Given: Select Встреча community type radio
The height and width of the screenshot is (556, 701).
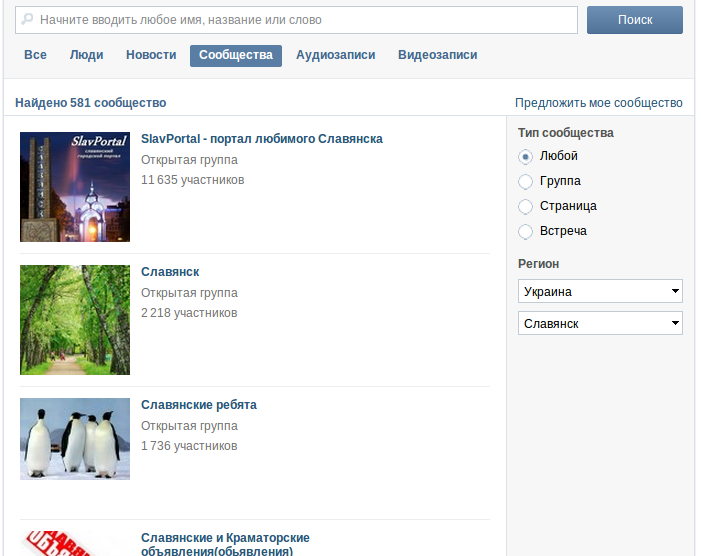Looking at the screenshot, I should [x=525, y=232].
